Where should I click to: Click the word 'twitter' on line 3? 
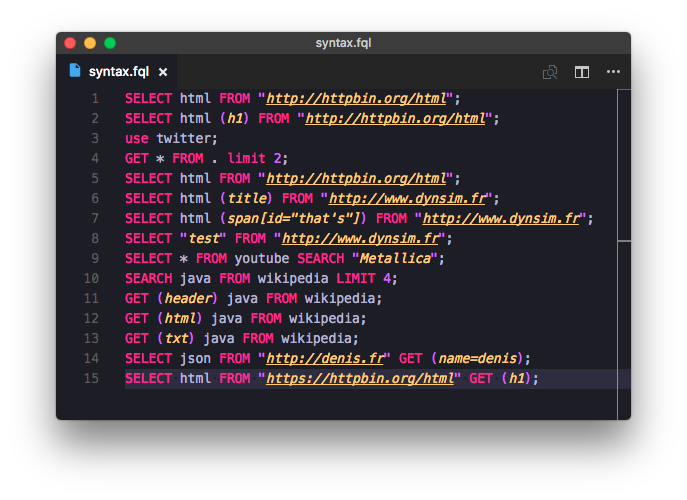(184, 138)
